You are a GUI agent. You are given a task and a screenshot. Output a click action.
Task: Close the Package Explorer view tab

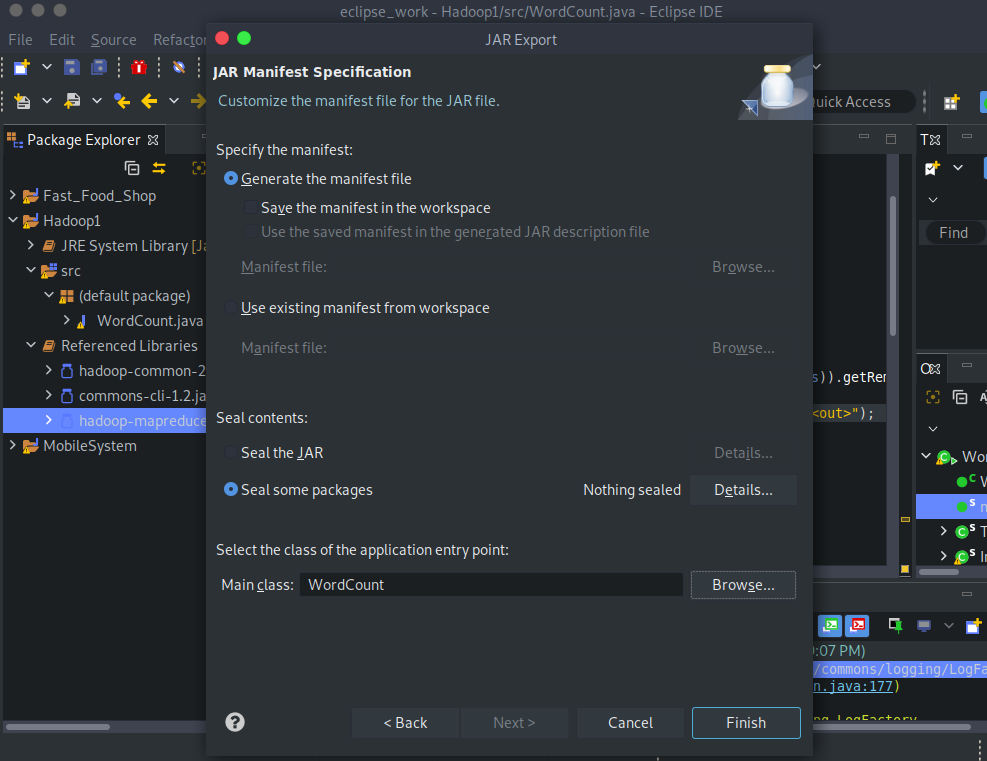point(153,140)
